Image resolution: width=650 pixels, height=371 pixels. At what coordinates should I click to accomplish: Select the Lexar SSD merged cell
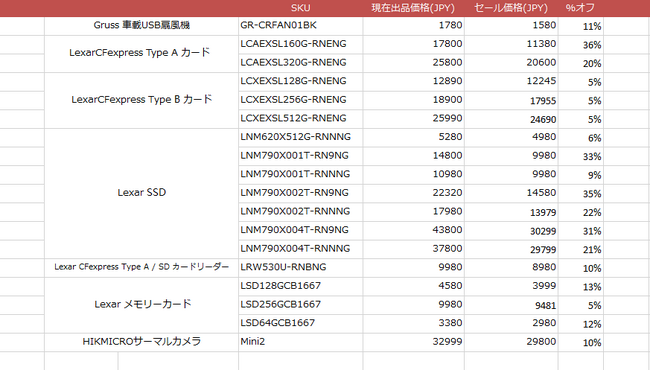point(141,193)
